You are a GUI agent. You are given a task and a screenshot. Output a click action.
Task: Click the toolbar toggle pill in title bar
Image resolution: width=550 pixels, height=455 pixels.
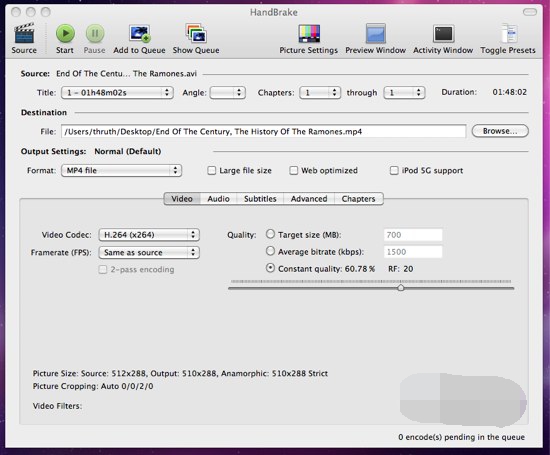(x=530, y=12)
